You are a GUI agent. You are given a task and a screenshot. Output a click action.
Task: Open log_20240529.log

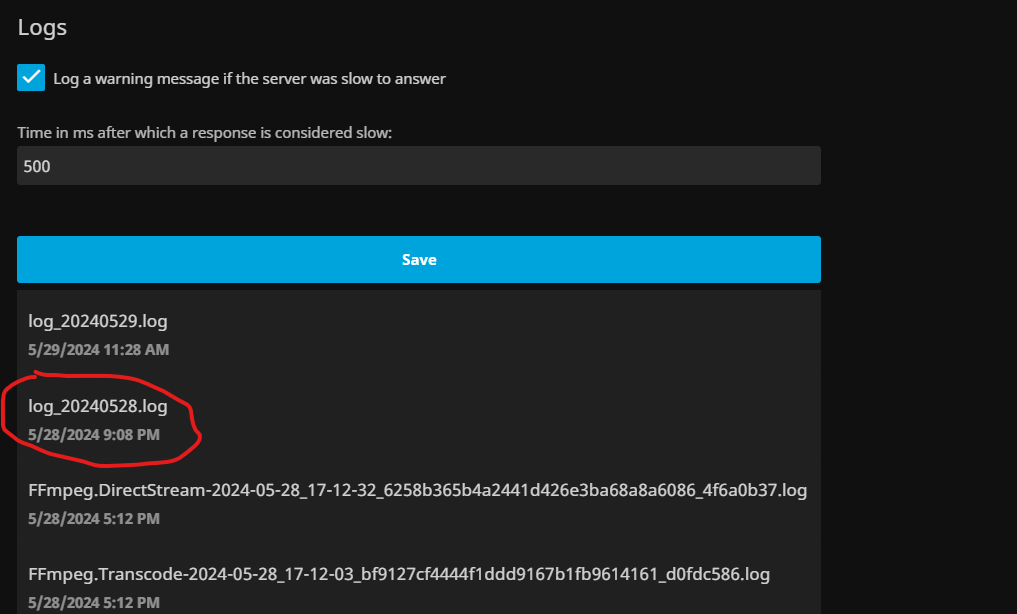[97, 322]
